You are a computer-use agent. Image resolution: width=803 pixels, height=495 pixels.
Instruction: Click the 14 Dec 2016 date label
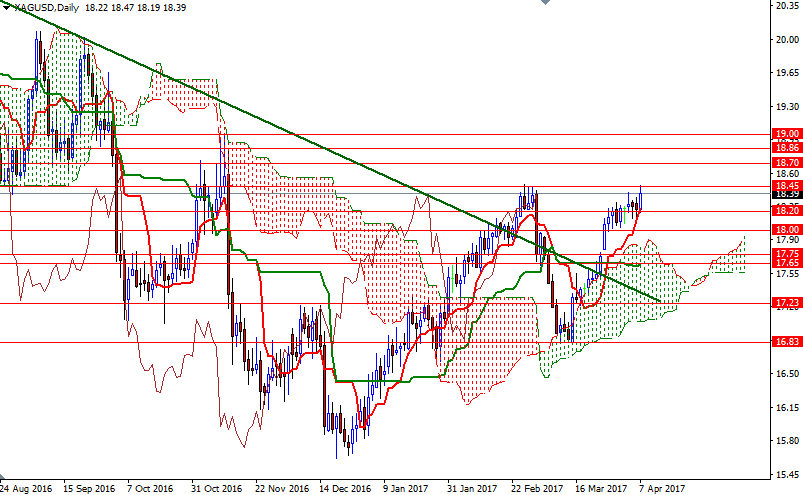point(345,489)
